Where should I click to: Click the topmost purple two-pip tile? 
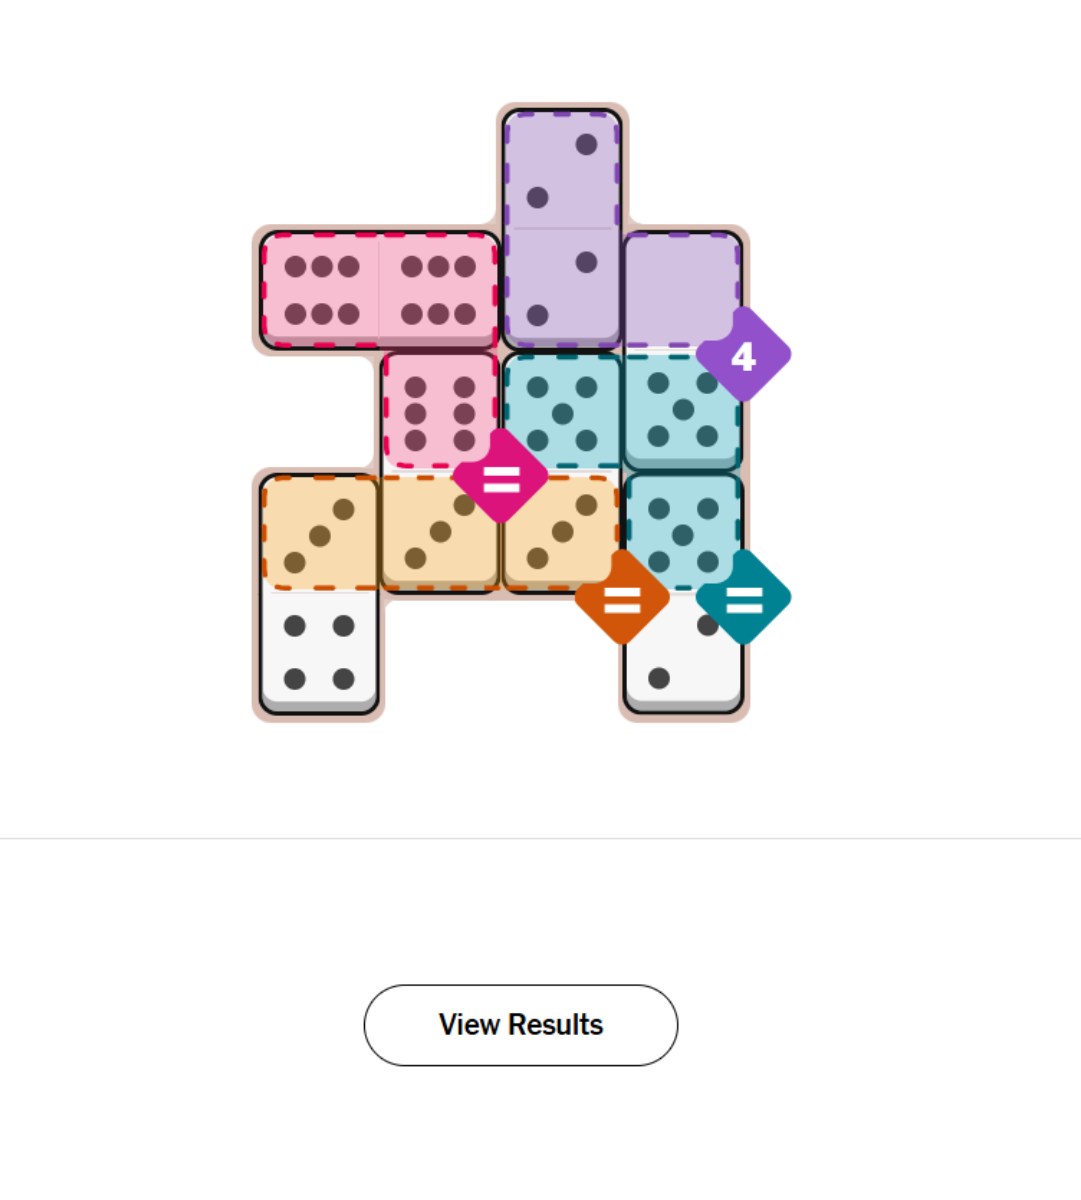click(x=562, y=170)
